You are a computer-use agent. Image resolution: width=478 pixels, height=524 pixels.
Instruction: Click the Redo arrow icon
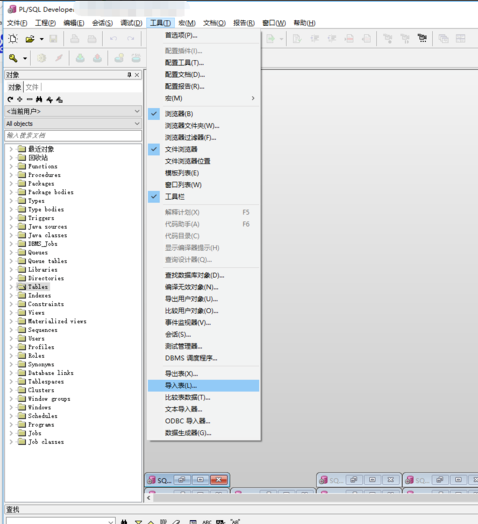[131, 39]
